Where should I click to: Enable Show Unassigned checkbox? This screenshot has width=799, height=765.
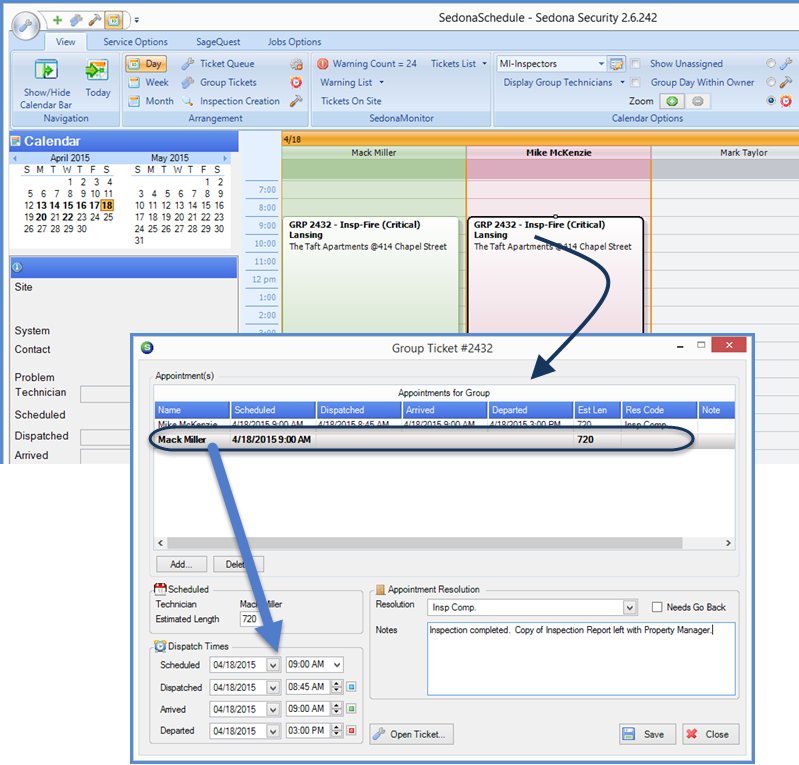tap(635, 64)
